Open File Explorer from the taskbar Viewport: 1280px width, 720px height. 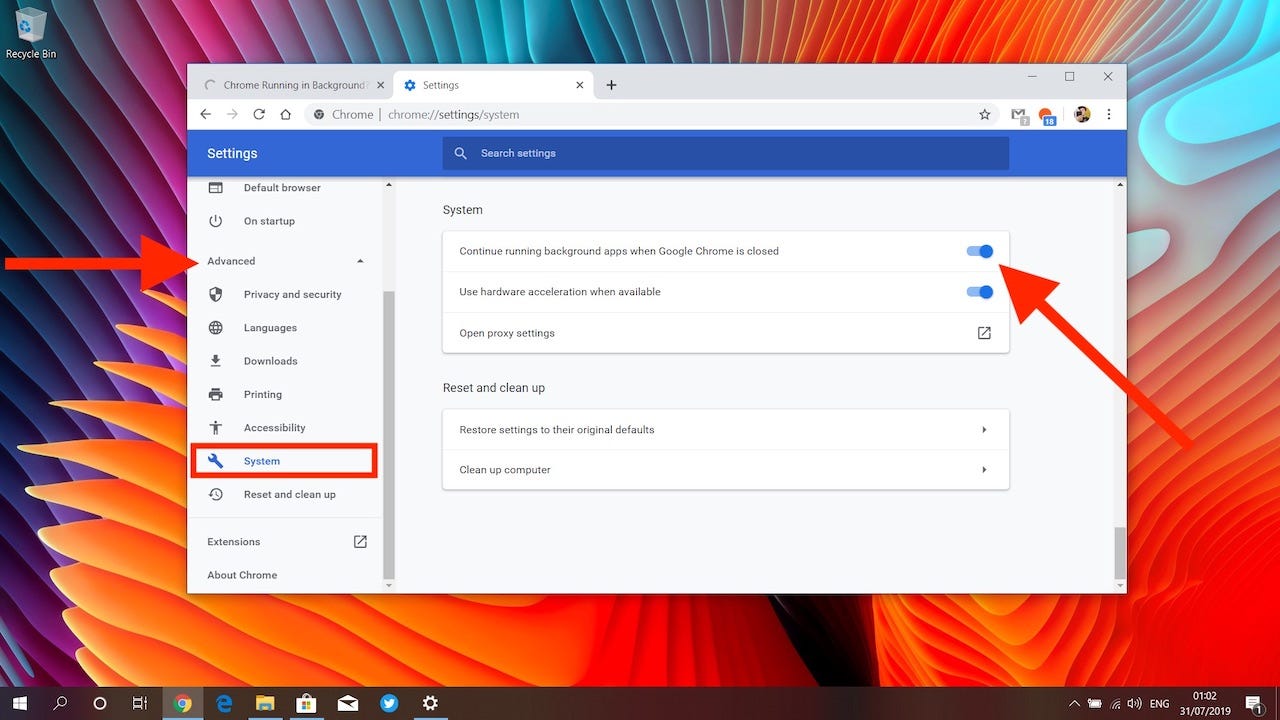(265, 703)
